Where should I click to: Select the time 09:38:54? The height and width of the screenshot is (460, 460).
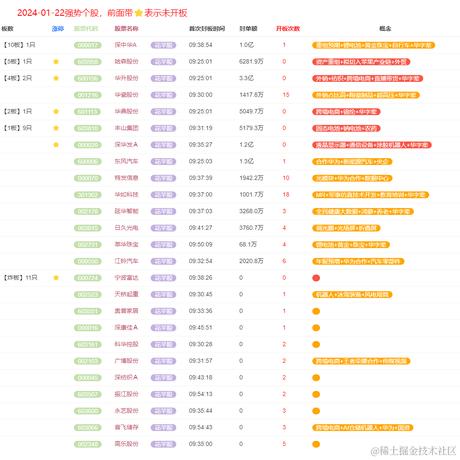[201, 45]
